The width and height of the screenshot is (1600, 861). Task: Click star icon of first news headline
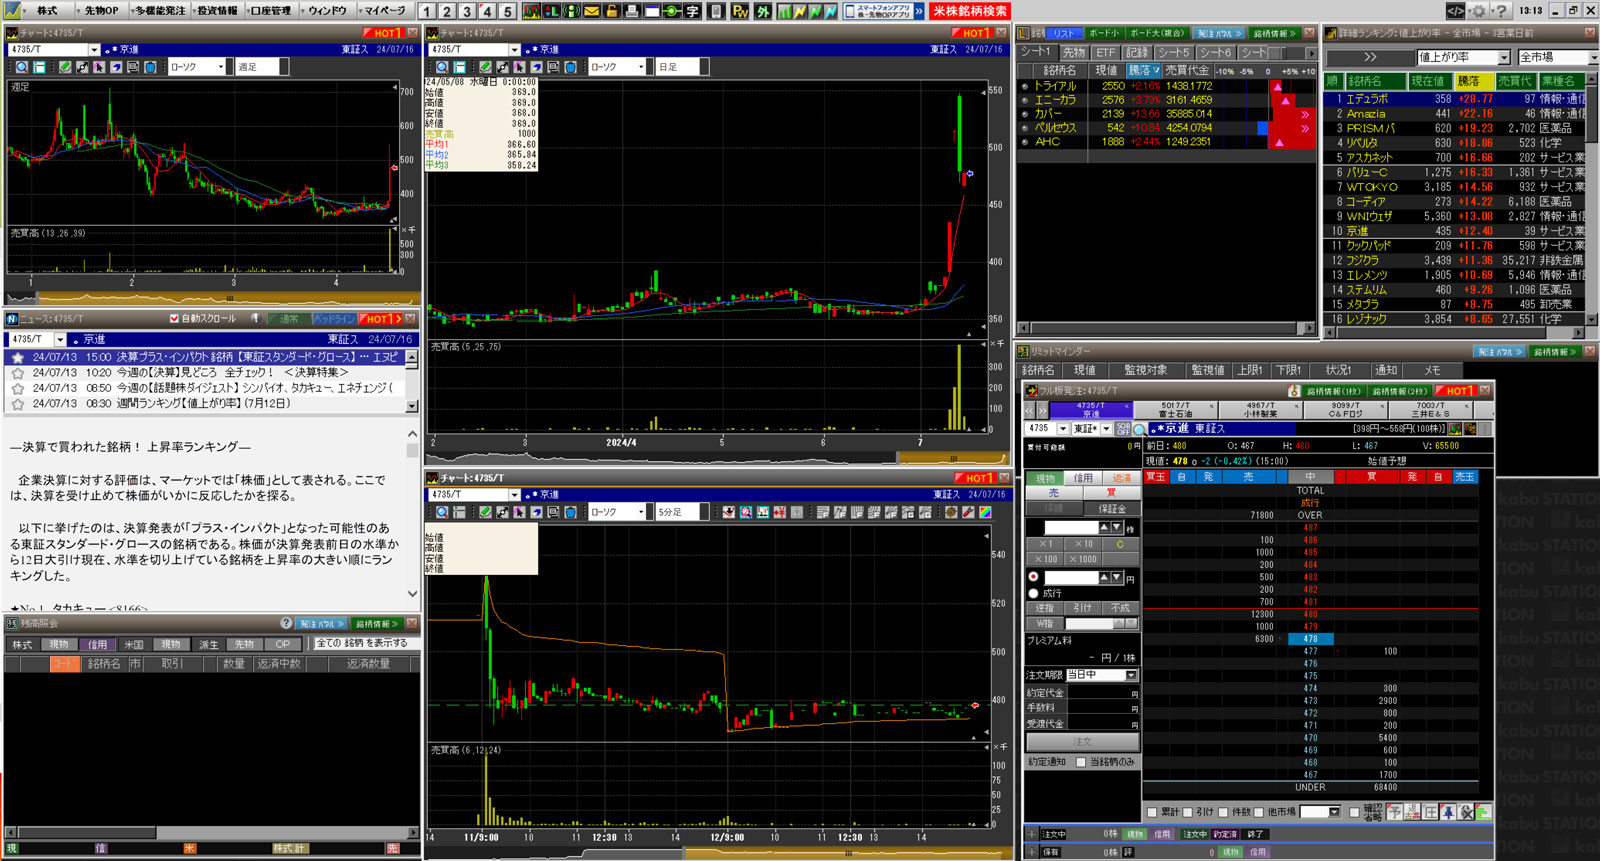[17, 357]
